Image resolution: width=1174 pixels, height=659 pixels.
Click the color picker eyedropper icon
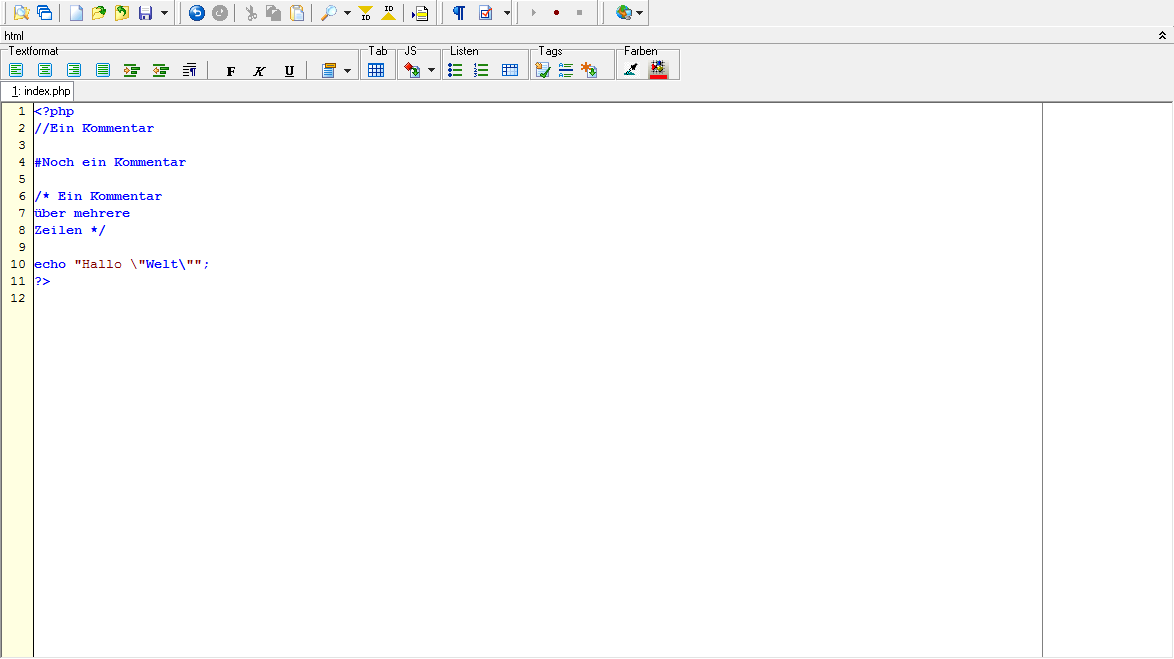630,70
